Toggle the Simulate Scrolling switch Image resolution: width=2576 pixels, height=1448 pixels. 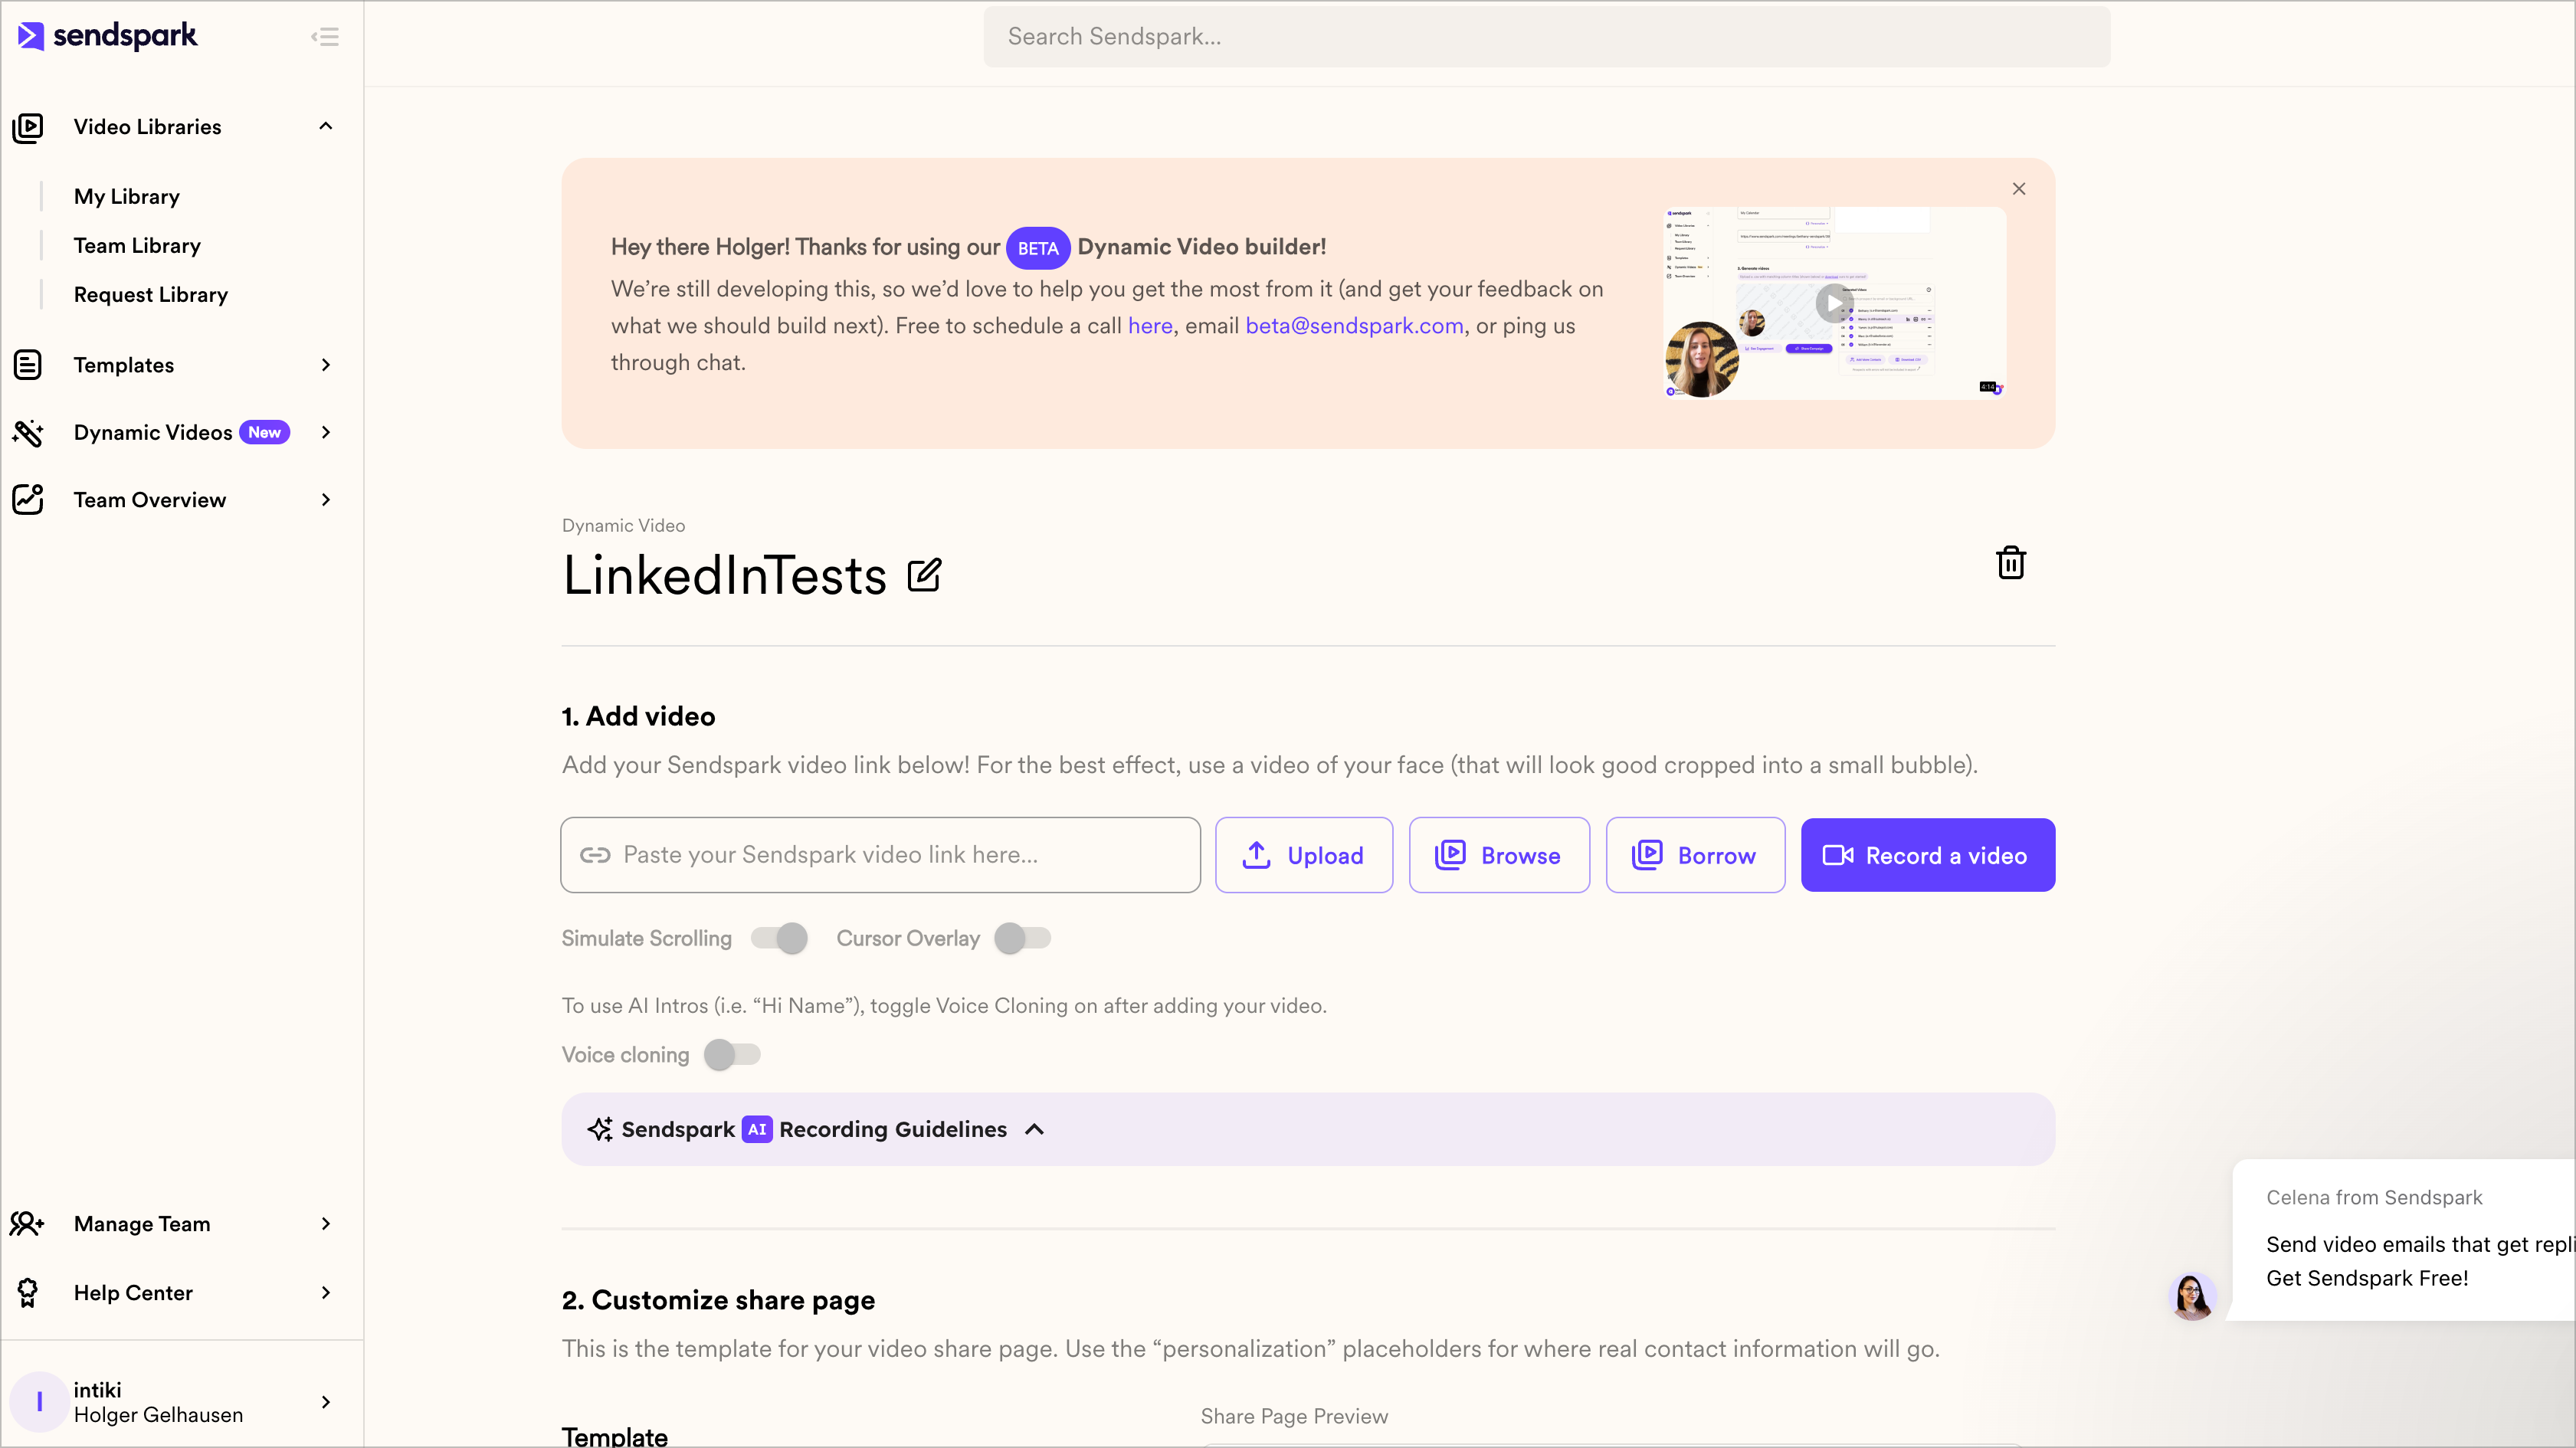pos(780,938)
